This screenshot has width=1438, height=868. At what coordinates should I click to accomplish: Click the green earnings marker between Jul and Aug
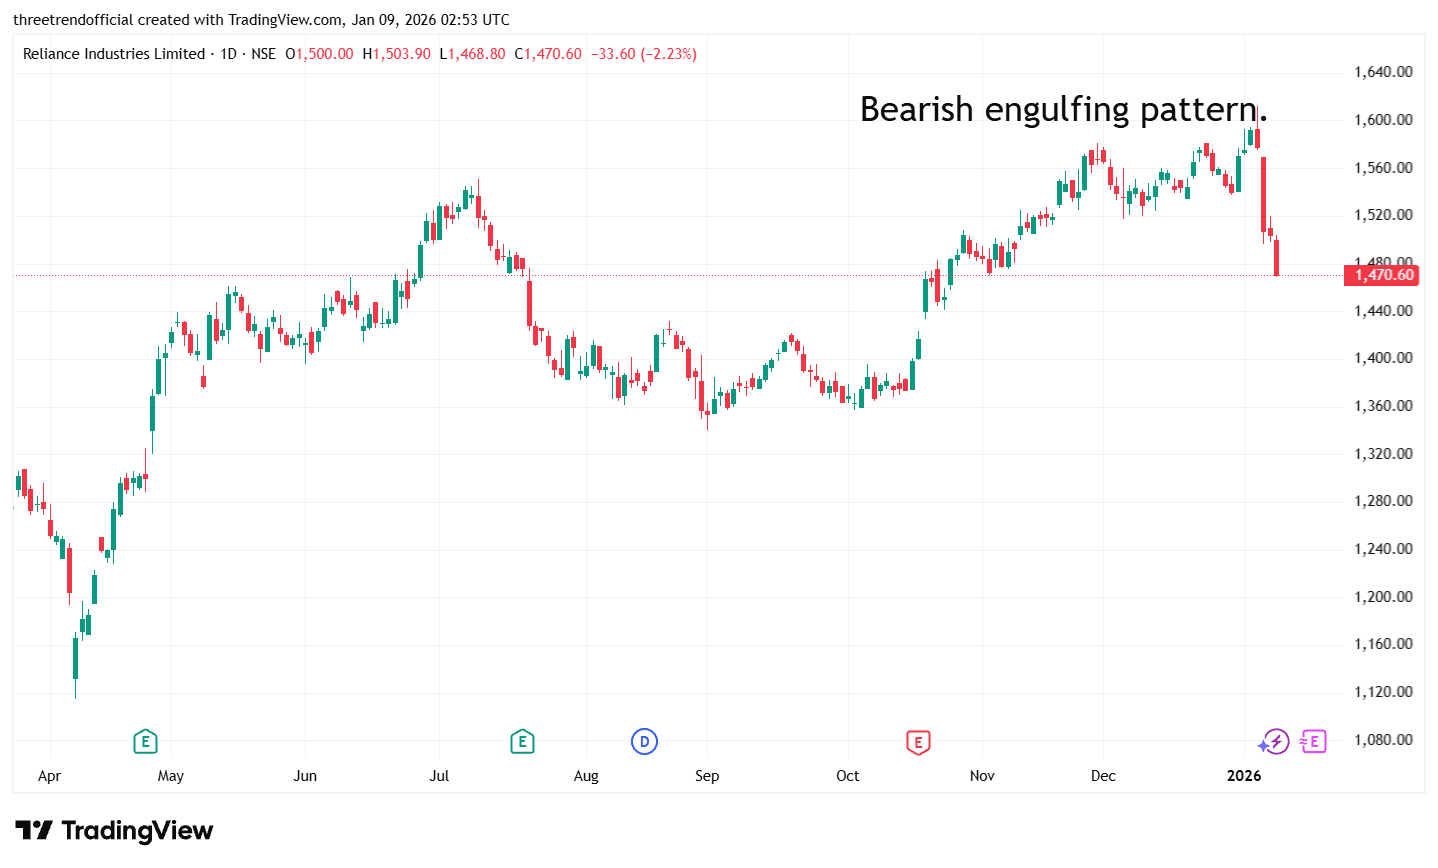tap(522, 742)
